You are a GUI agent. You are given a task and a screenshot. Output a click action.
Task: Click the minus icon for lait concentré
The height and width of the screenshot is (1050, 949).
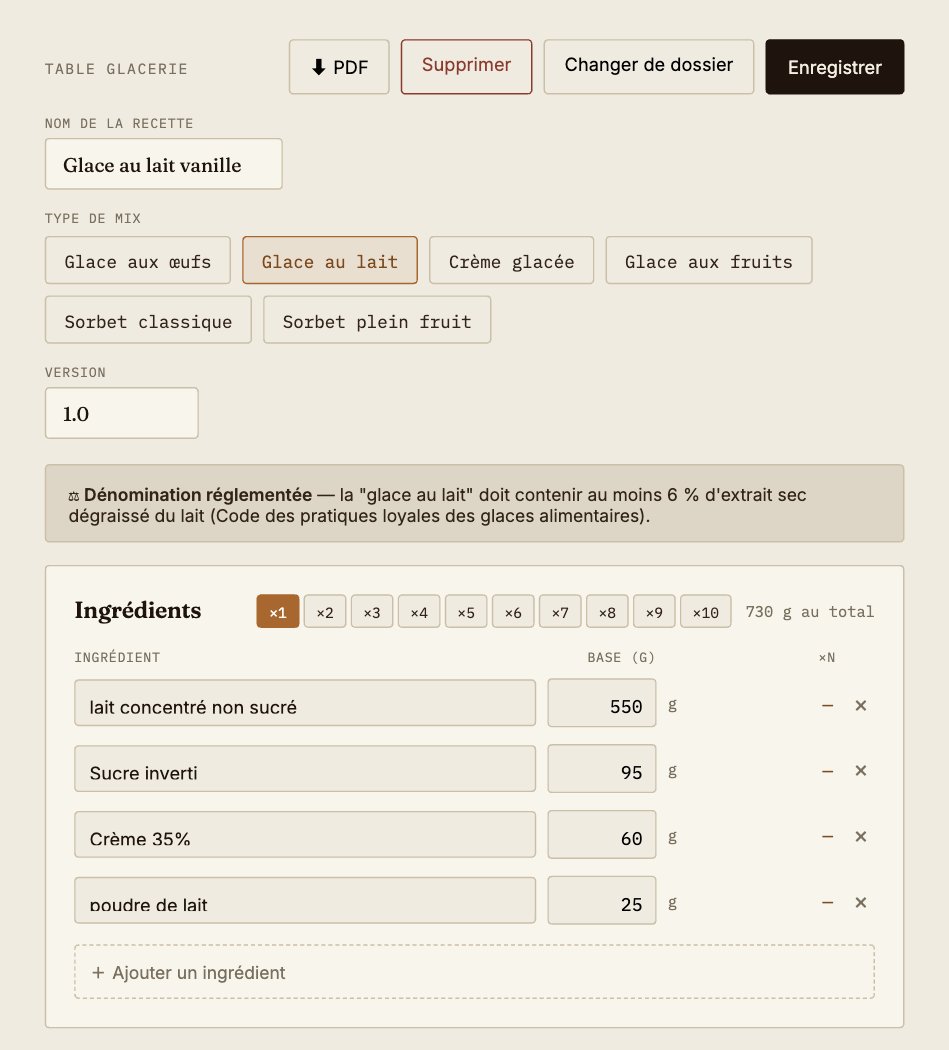[x=828, y=706]
